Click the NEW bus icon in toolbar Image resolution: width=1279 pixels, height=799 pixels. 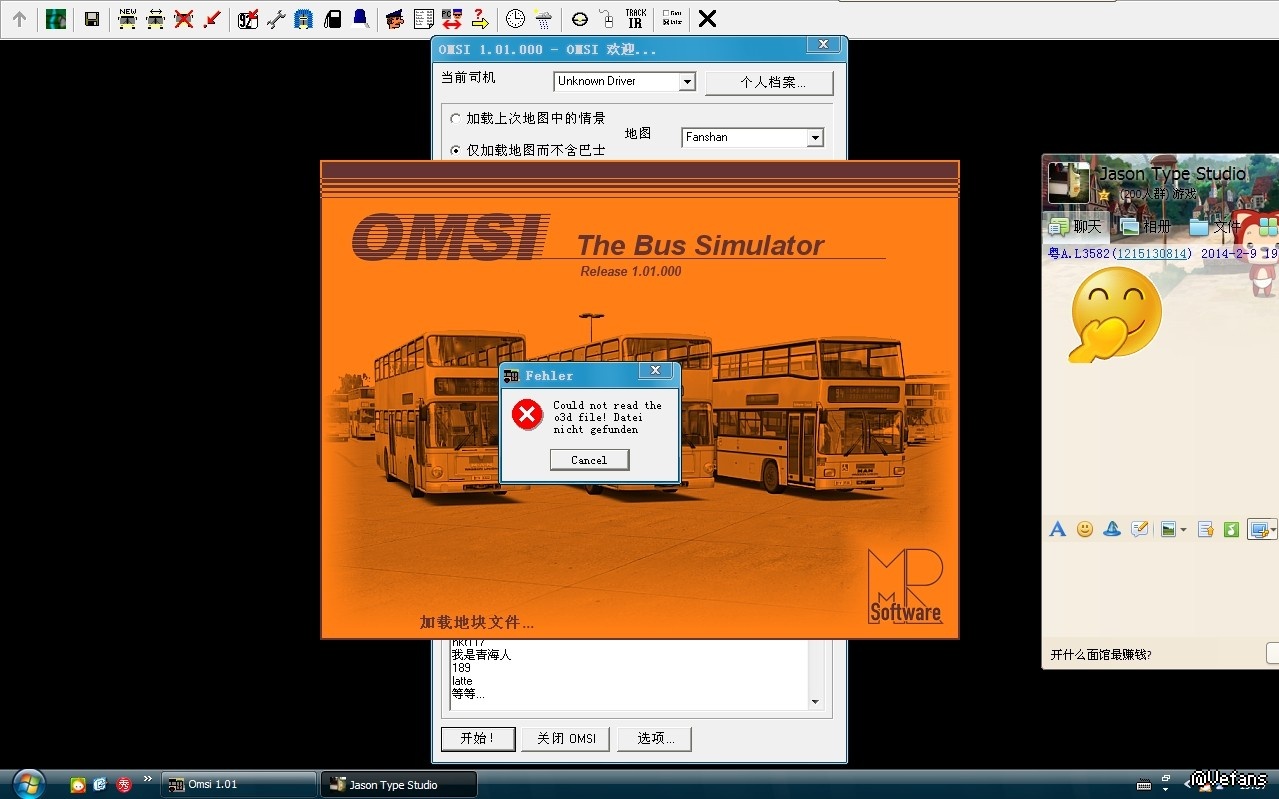pyautogui.click(x=127, y=19)
